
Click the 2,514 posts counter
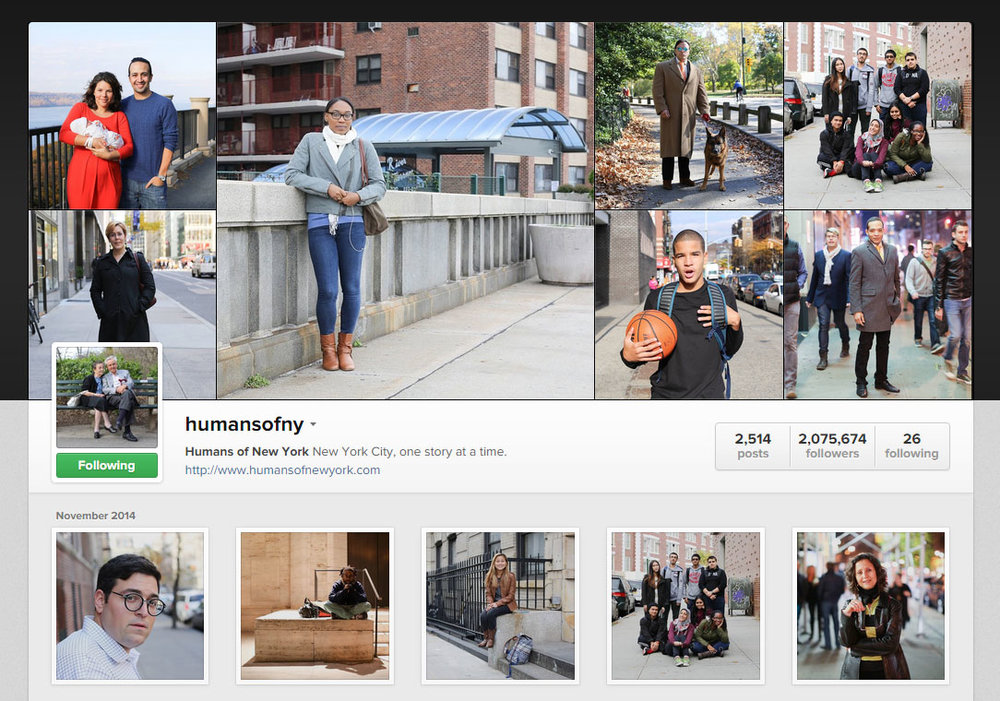[x=753, y=446]
